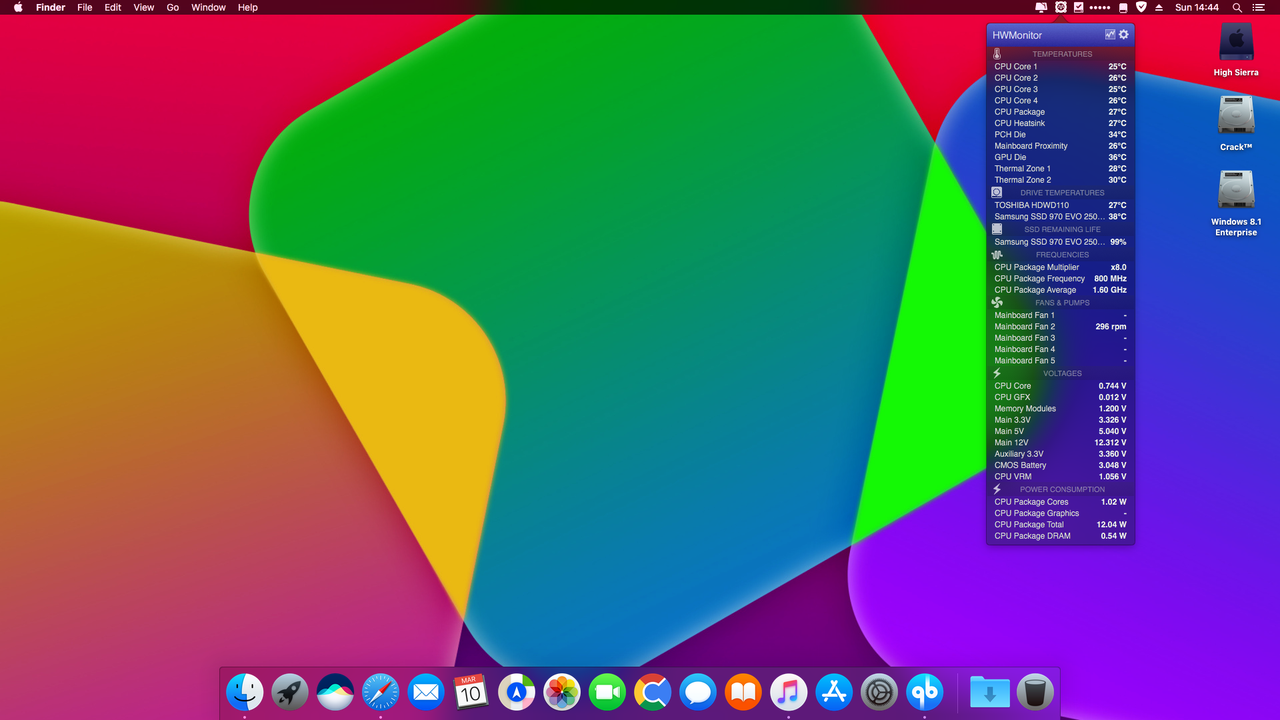This screenshot has height=720, width=1280.
Task: Select Mainboard Fan 2 row
Action: (1060, 327)
